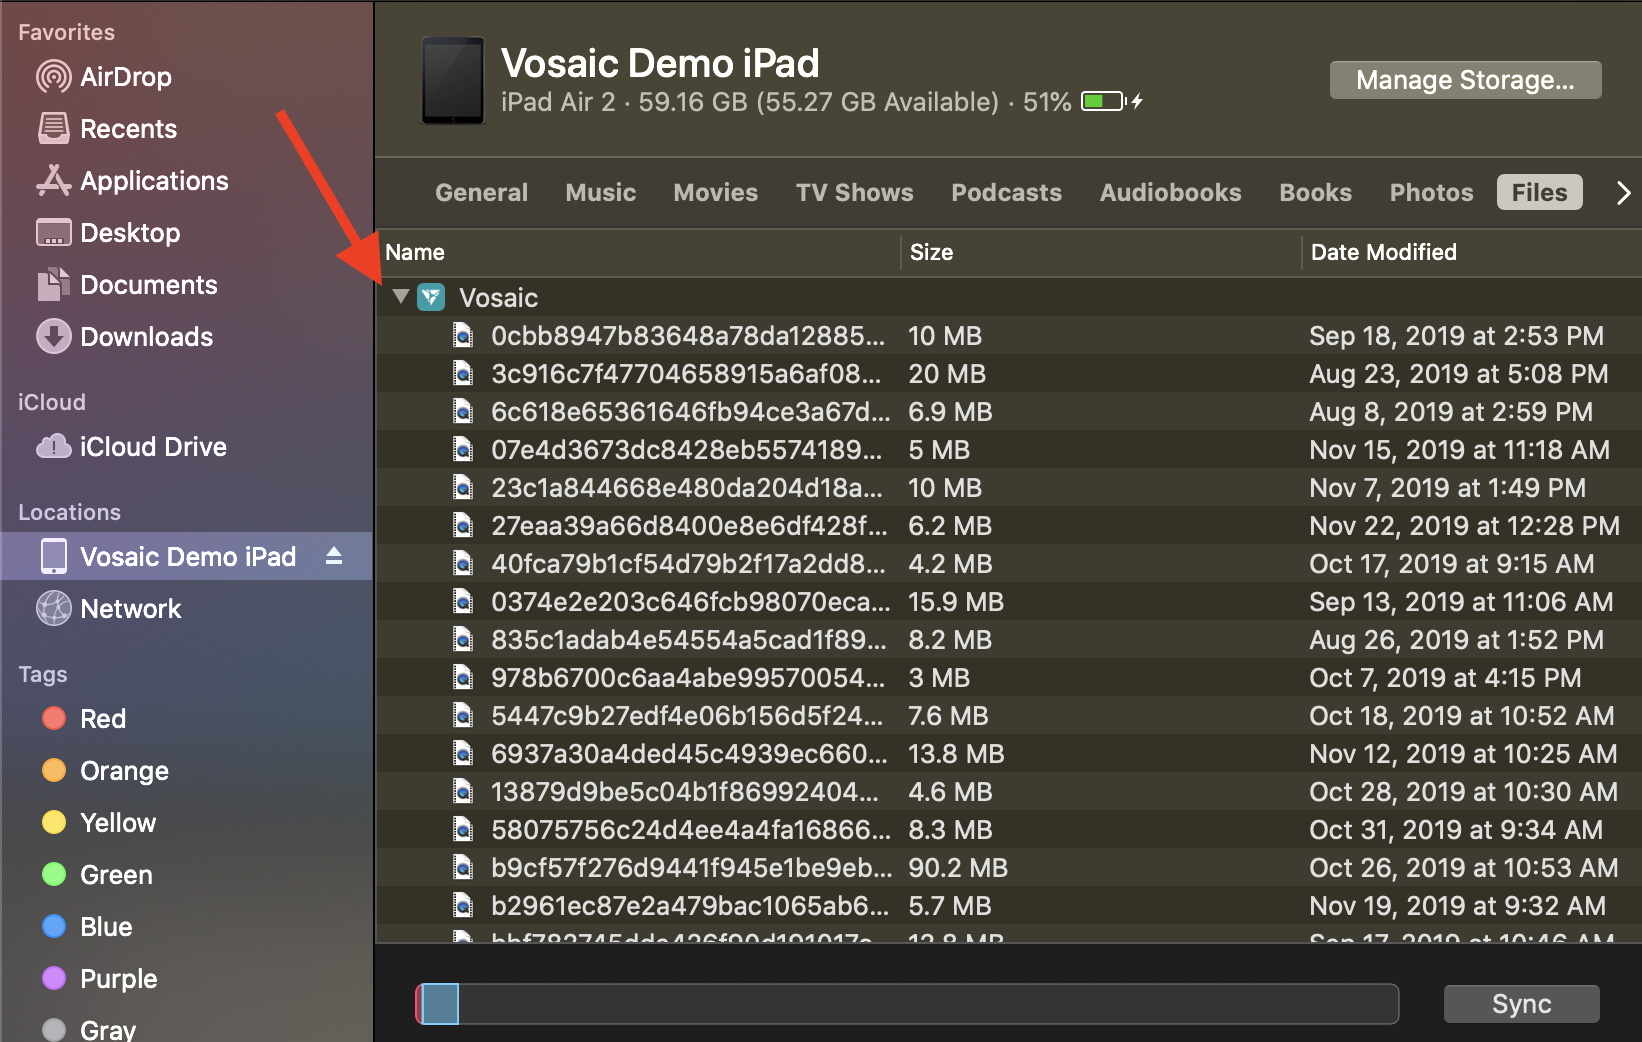This screenshot has height=1042, width=1642.
Task: Select the Red tag
Action: point(84,719)
